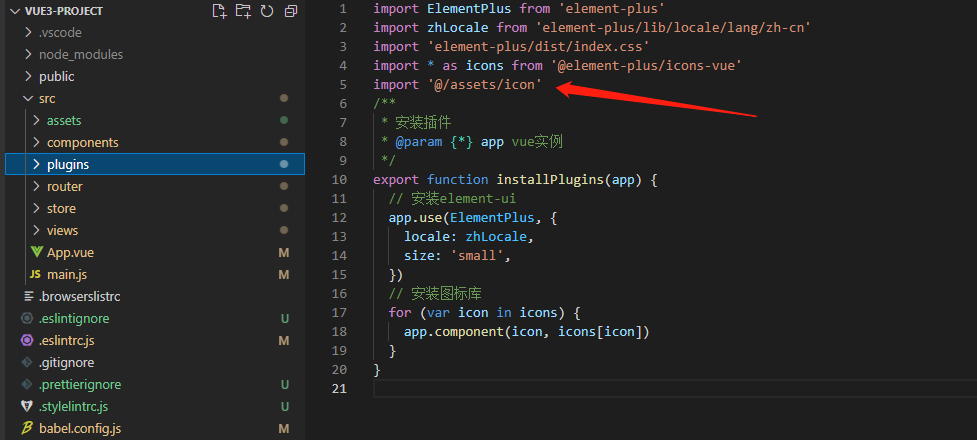The height and width of the screenshot is (440, 977).
Task: Collapse the src folder chevron
Action: 28,98
